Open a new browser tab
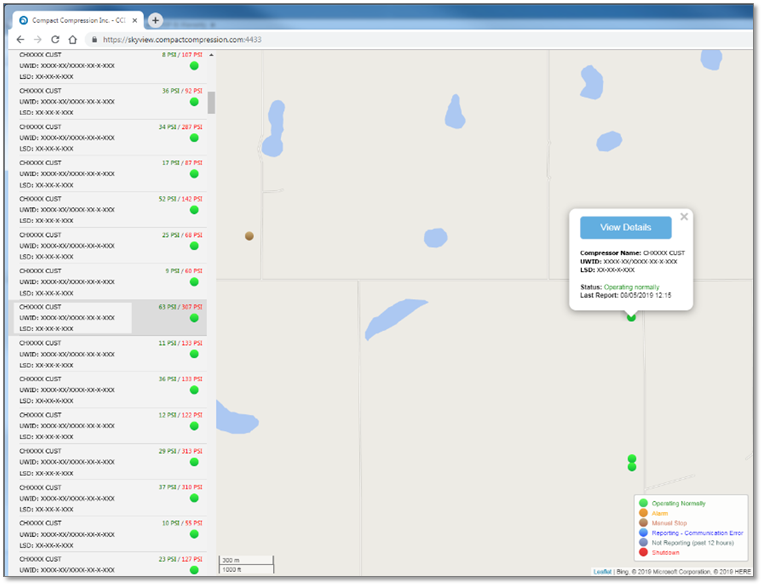This screenshot has height=586, width=763. [x=155, y=20]
